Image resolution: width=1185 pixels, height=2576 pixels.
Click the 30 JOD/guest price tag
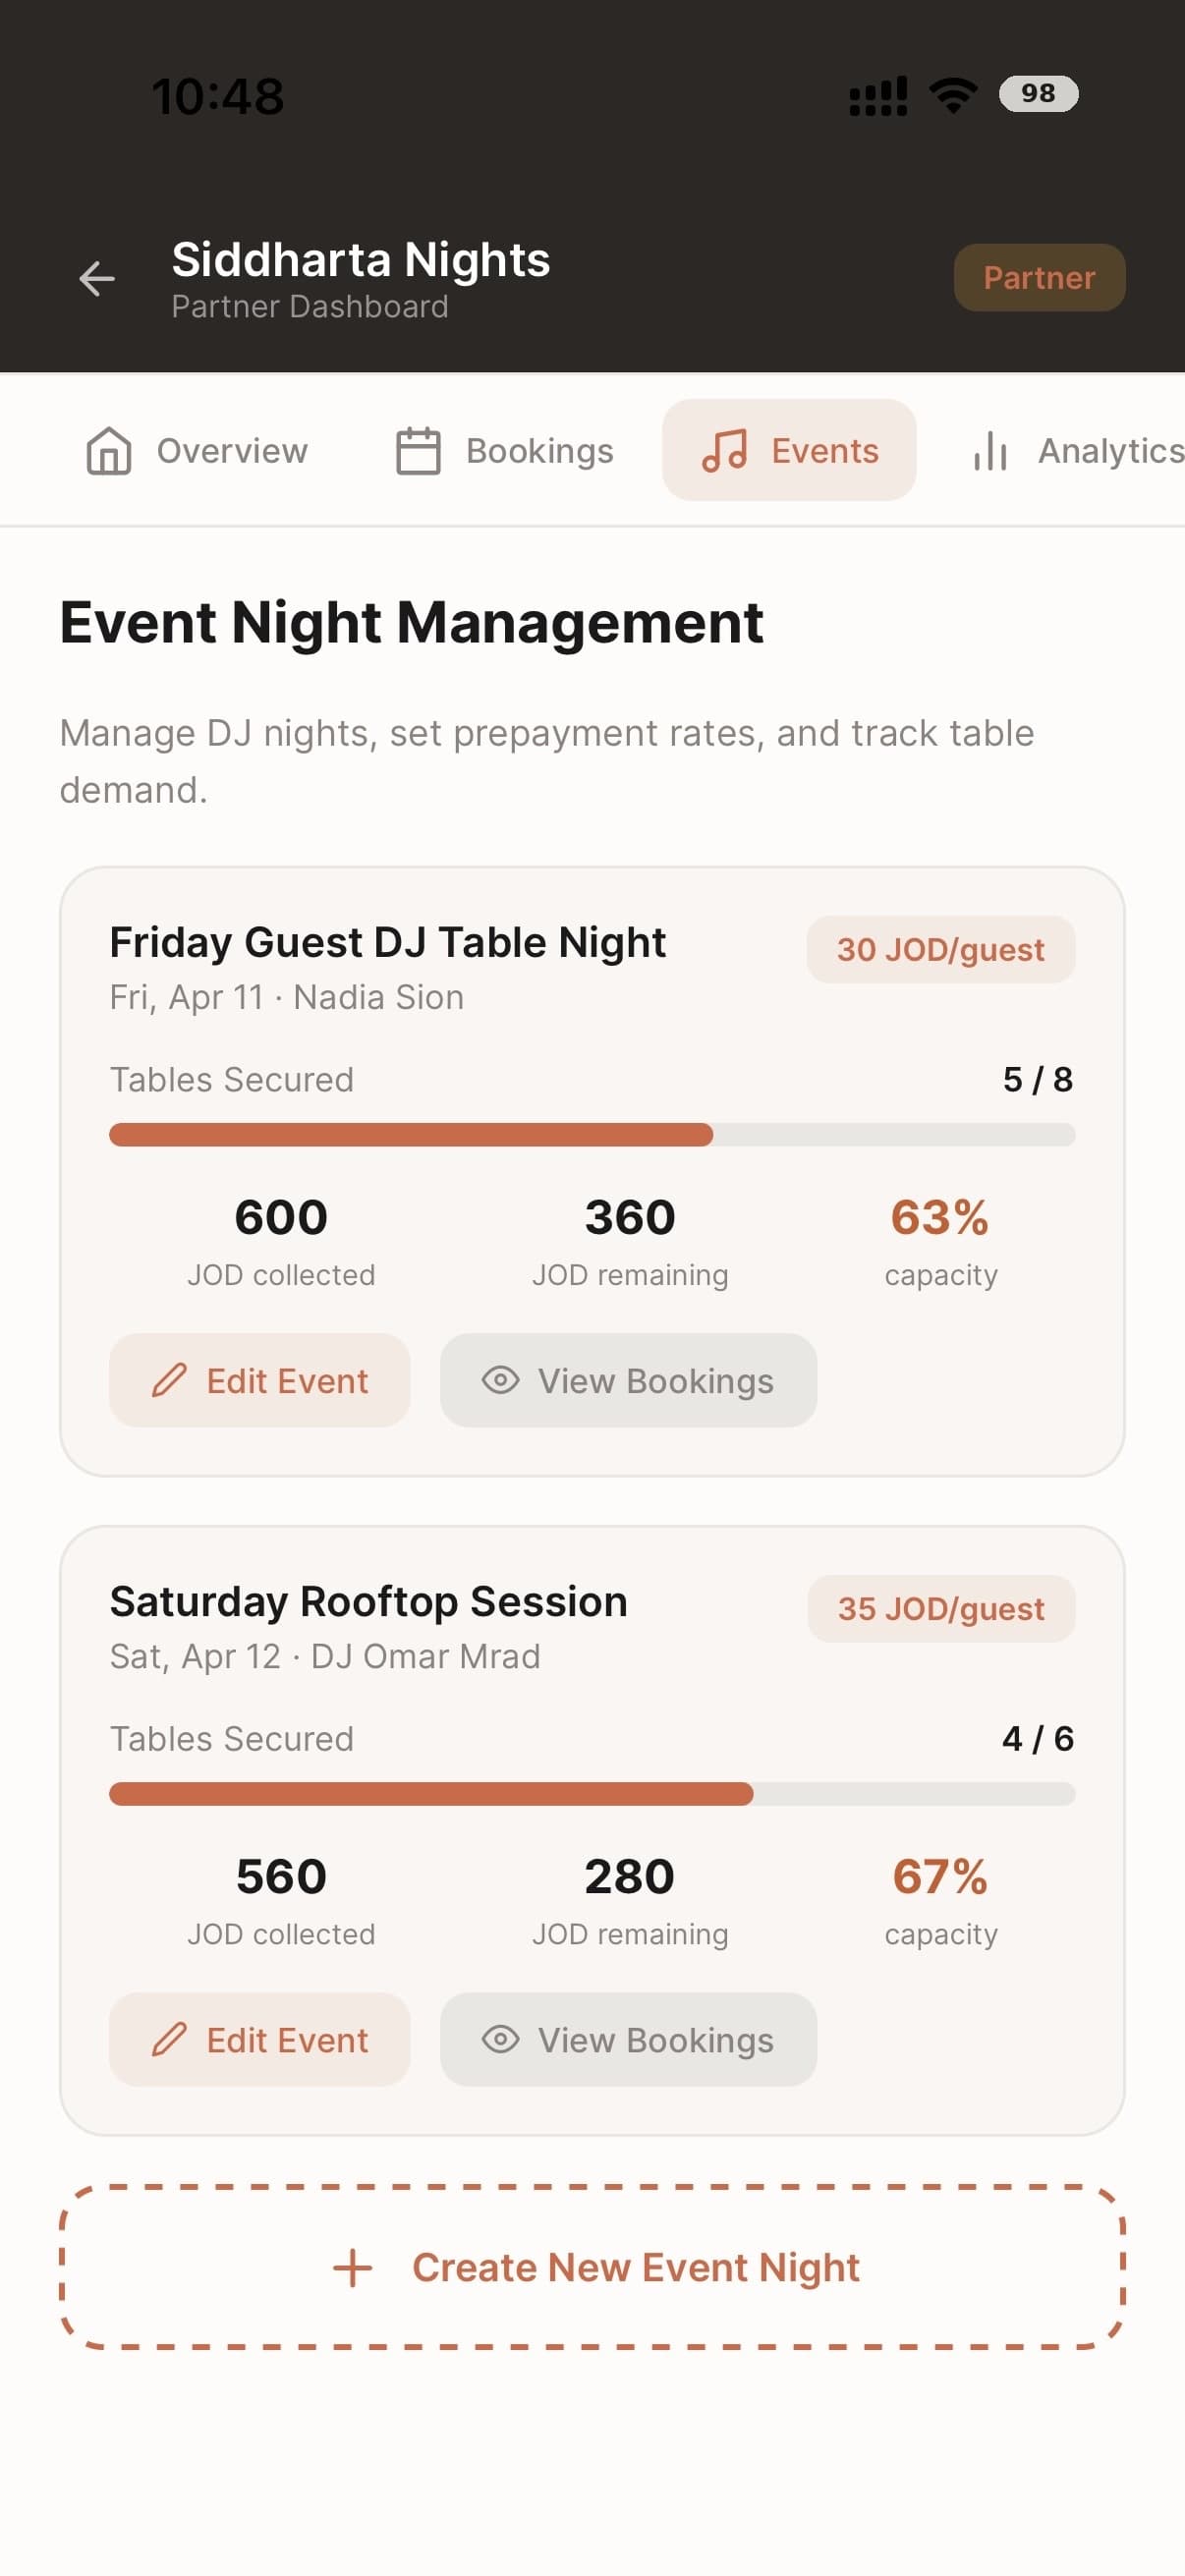tap(941, 949)
